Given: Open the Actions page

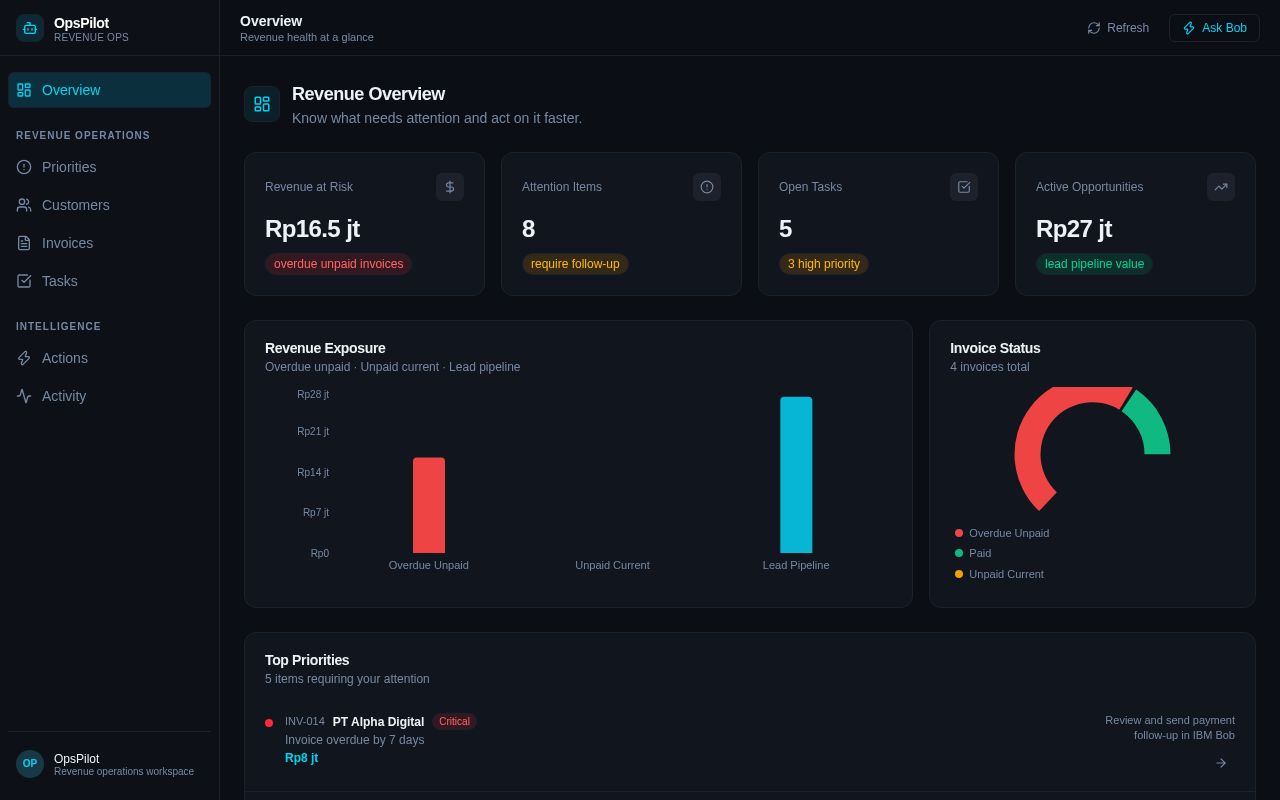Looking at the screenshot, I should tap(110, 358).
